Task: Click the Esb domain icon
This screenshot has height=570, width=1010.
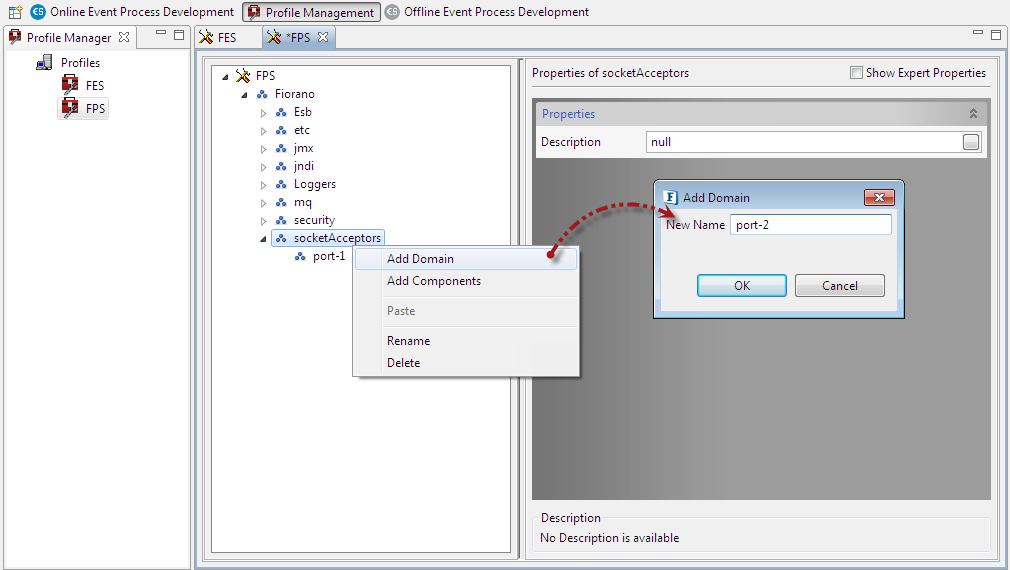Action: [x=281, y=112]
